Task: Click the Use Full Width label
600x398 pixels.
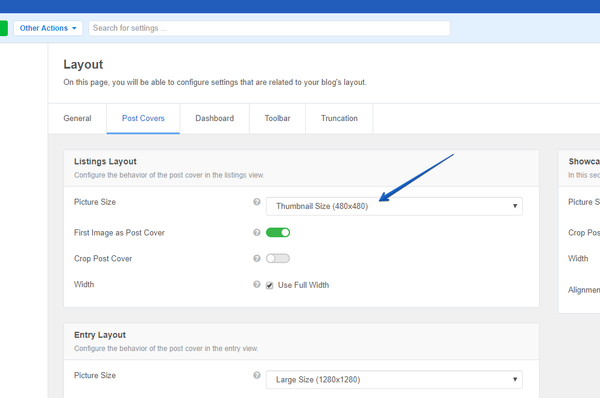Action: (x=303, y=285)
